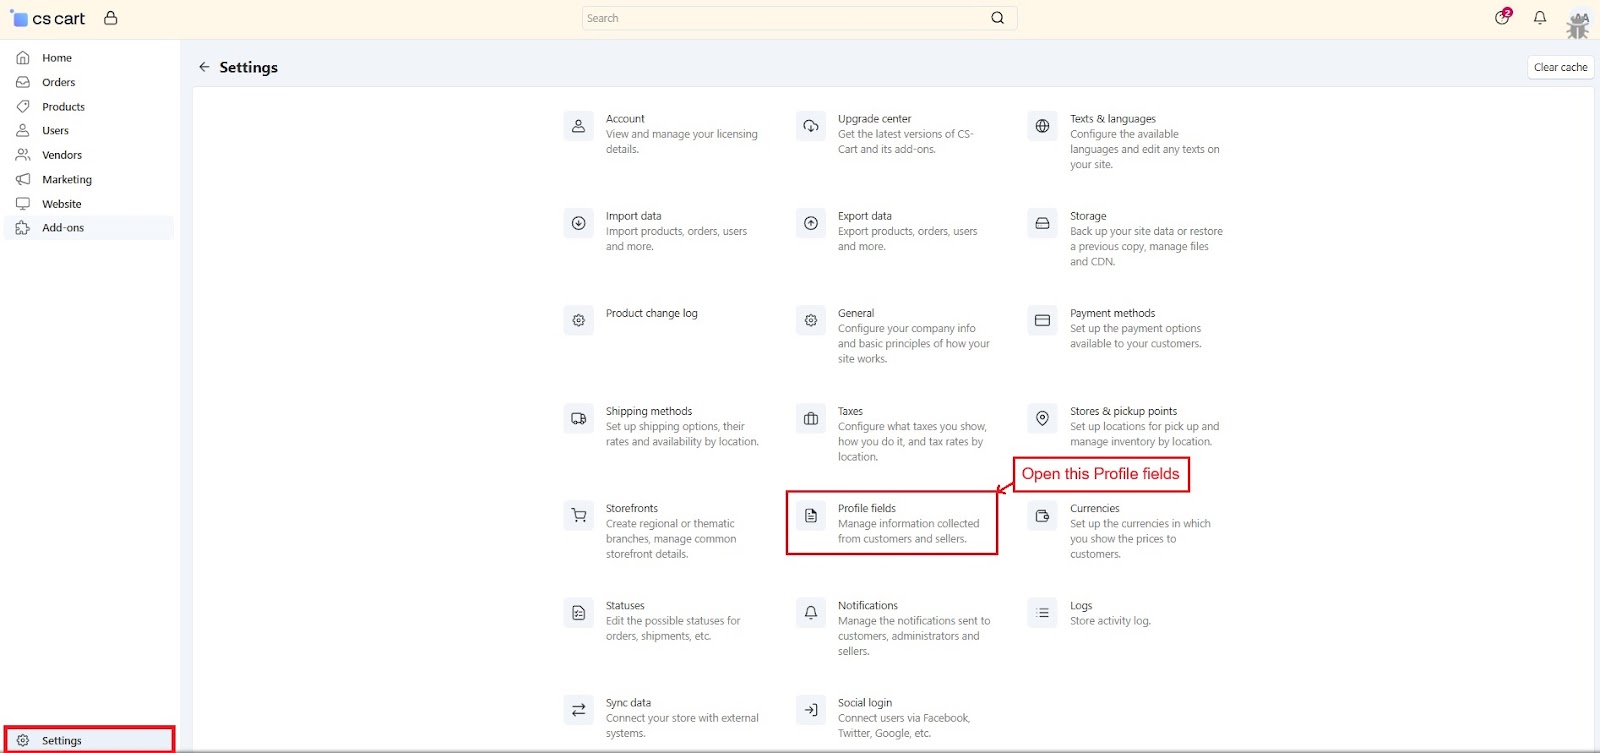Open the Profile fields settings link
Image resolution: width=1600 pixels, height=753 pixels.
click(x=867, y=508)
